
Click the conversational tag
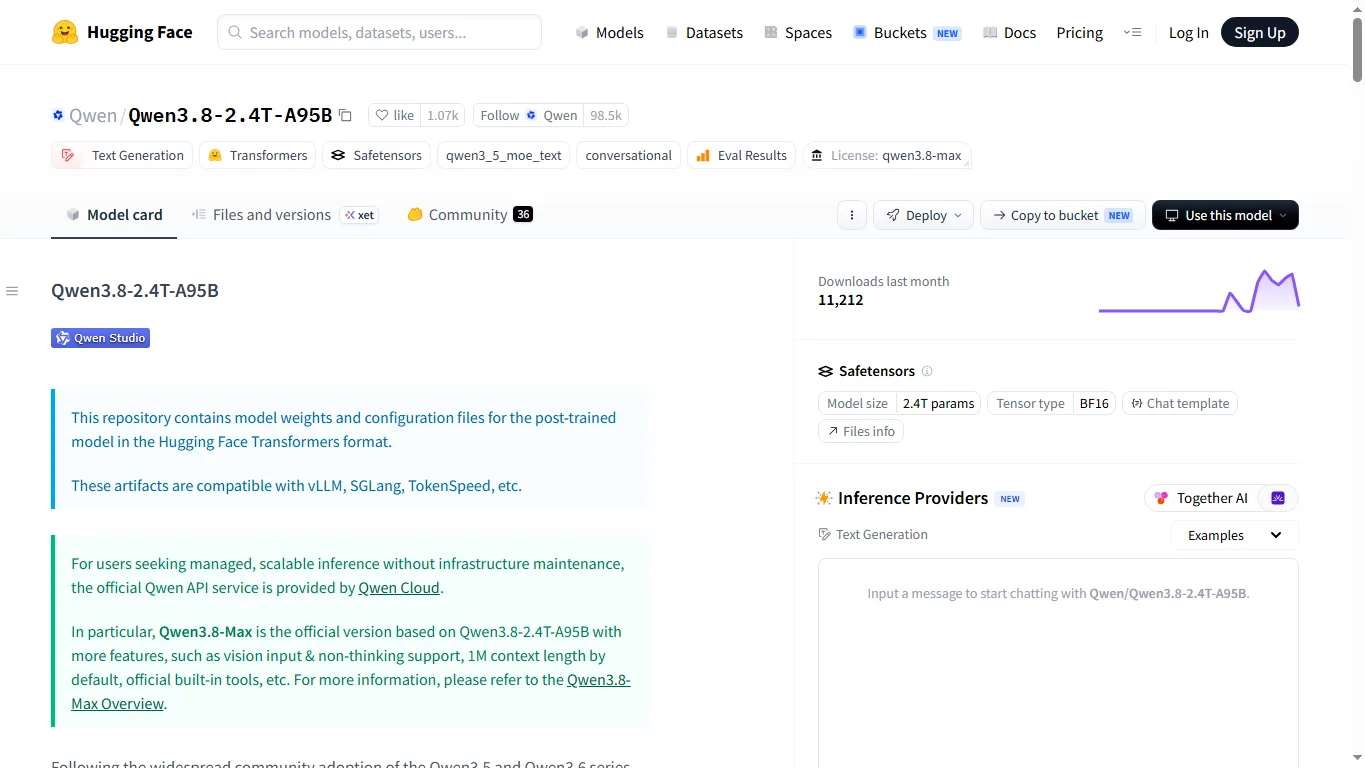[x=628, y=155]
